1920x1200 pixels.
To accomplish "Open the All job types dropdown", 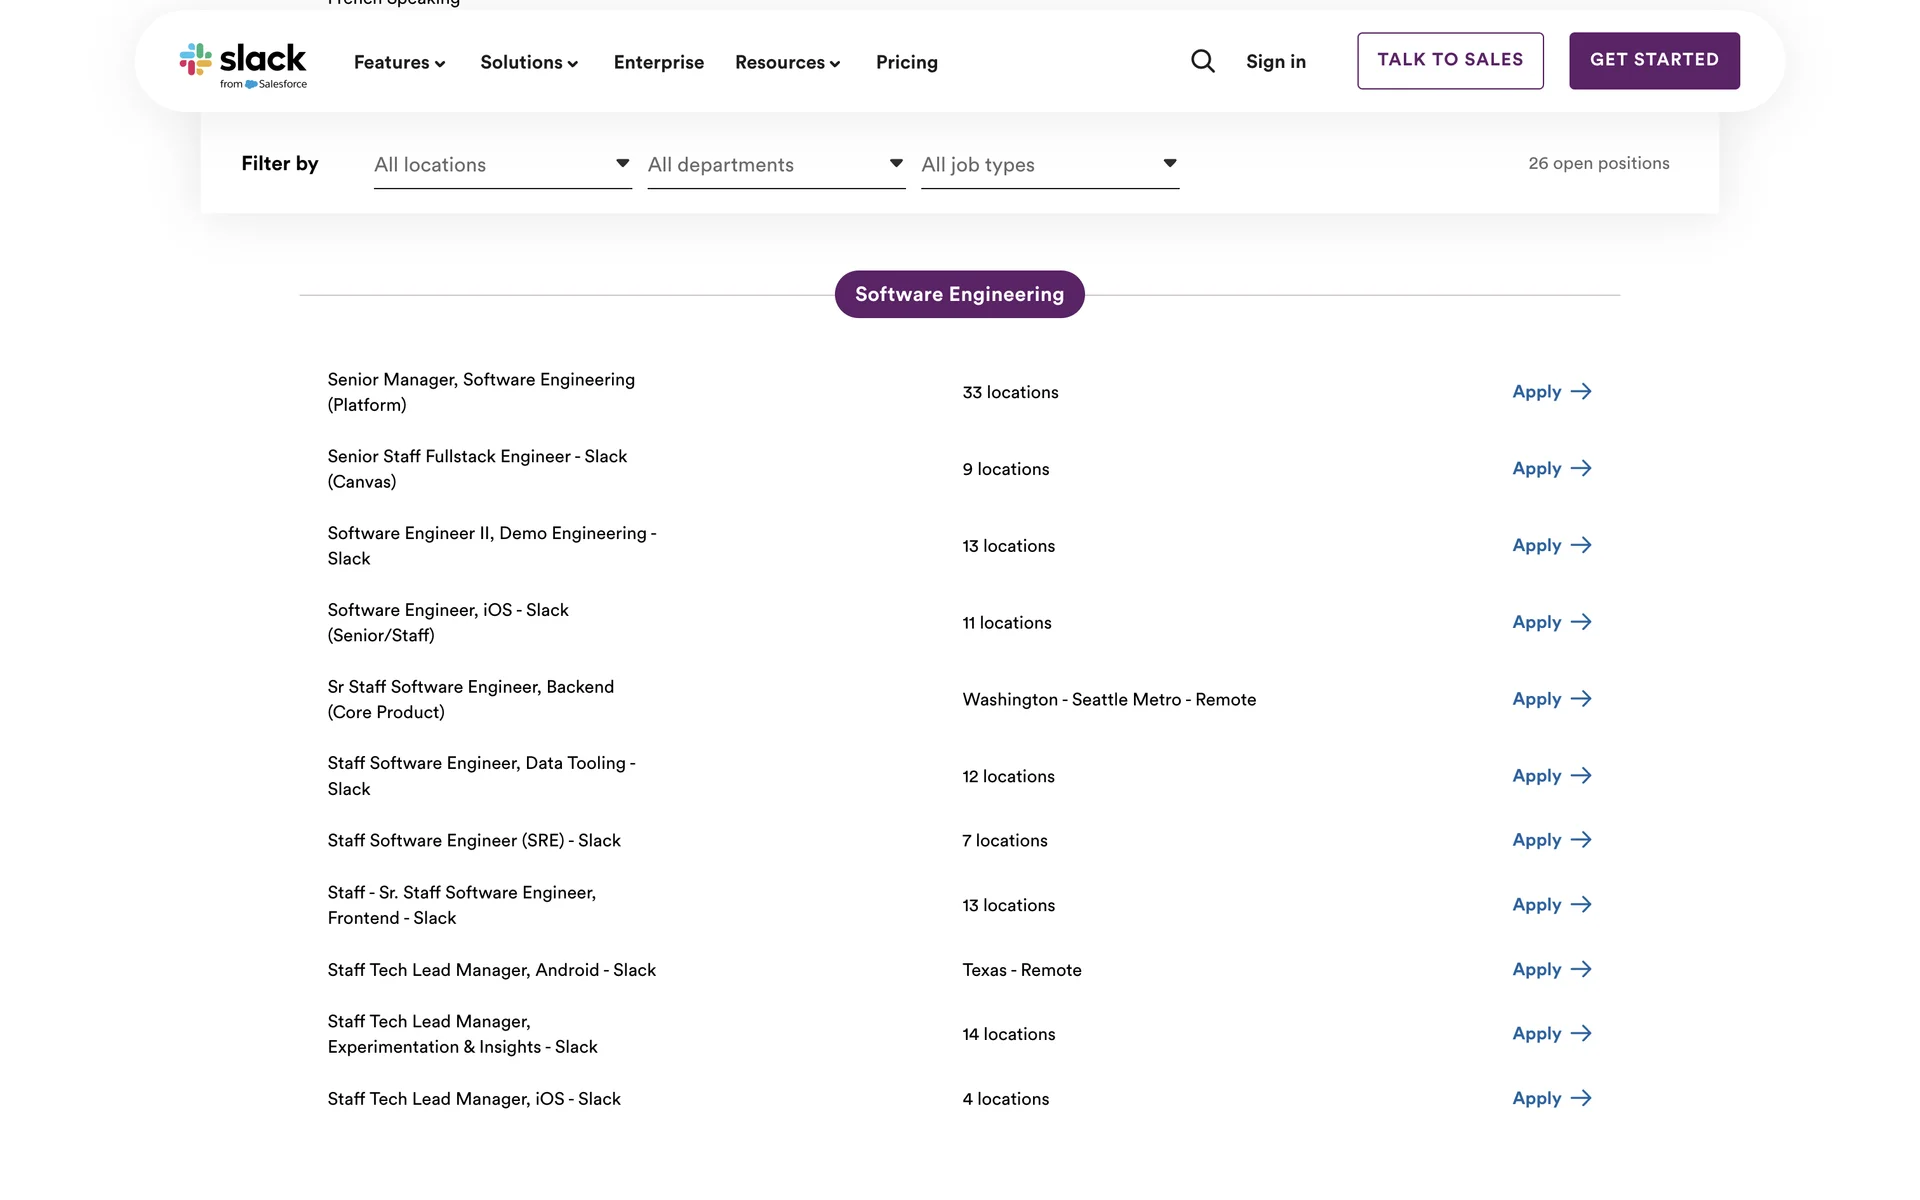I will click(x=1049, y=165).
